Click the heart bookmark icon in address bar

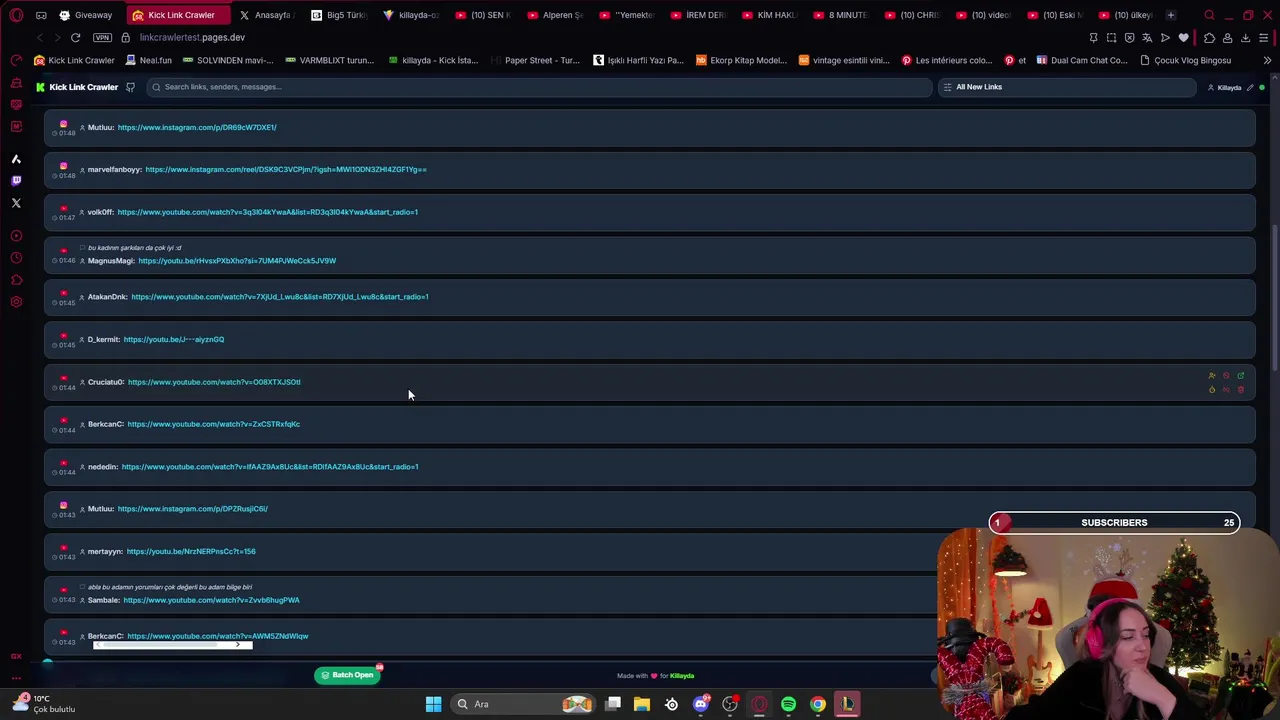click(x=1184, y=38)
